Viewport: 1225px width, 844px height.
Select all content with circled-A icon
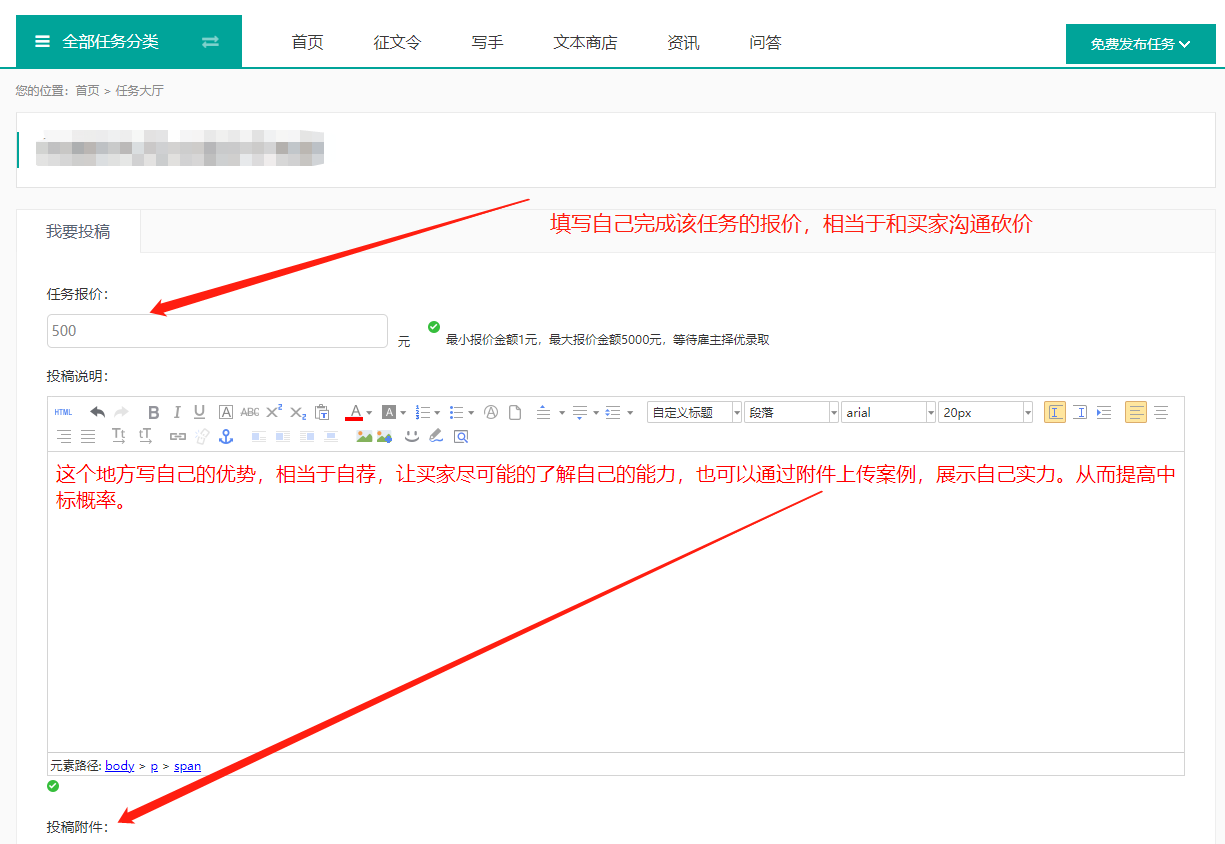491,412
